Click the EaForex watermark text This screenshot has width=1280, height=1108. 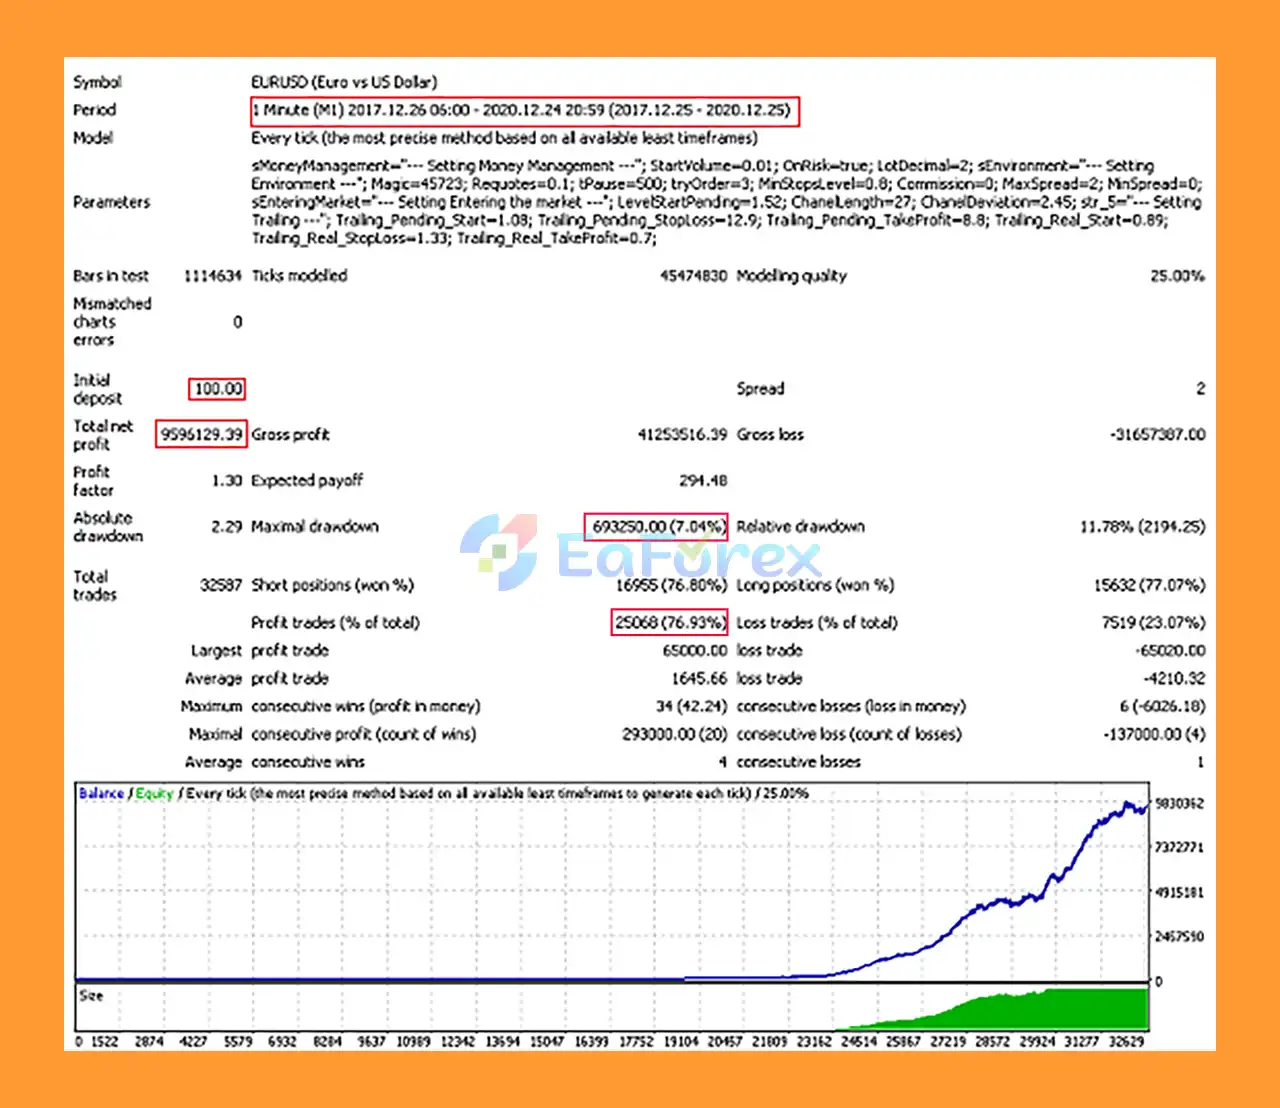688,557
